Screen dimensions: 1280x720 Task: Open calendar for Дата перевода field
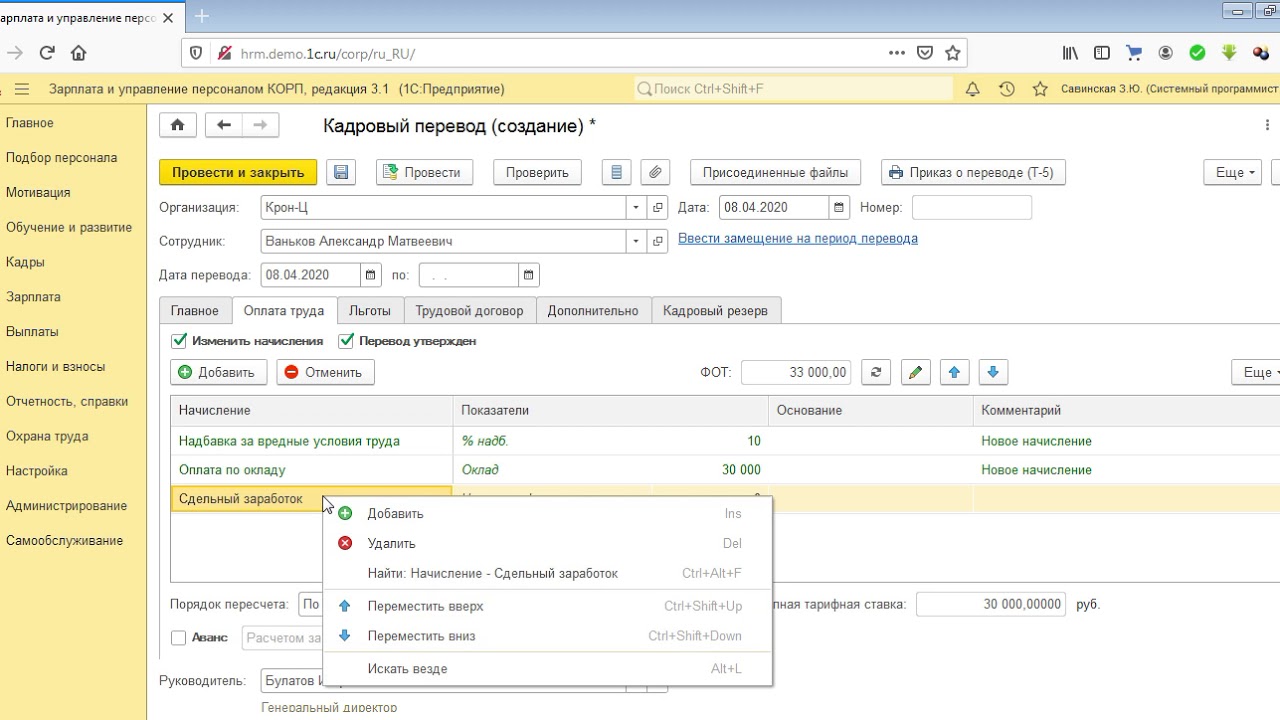point(371,275)
